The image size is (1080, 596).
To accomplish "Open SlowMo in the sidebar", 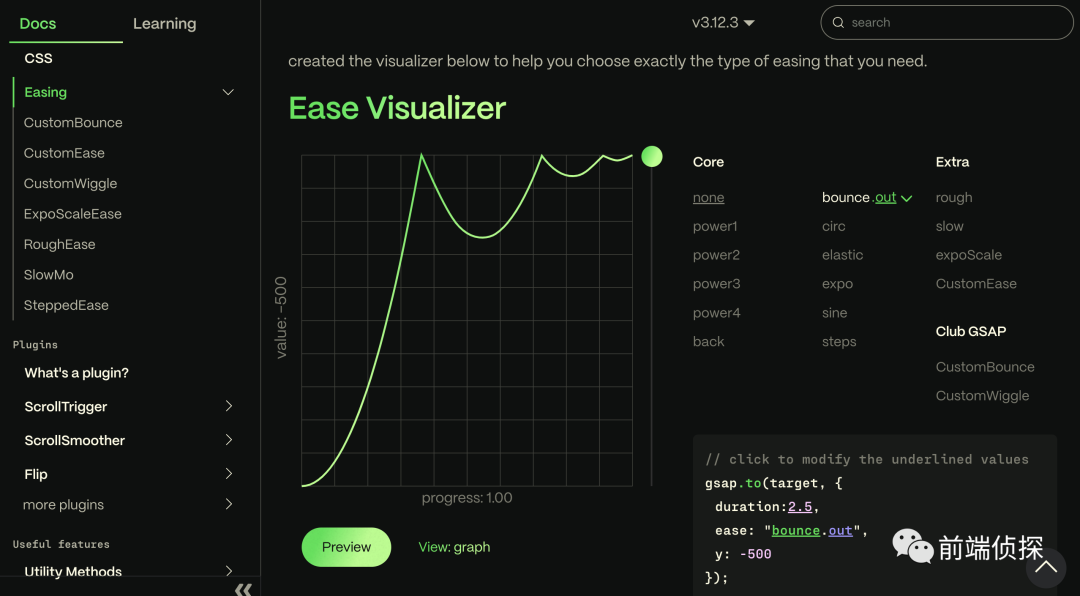I will point(48,274).
